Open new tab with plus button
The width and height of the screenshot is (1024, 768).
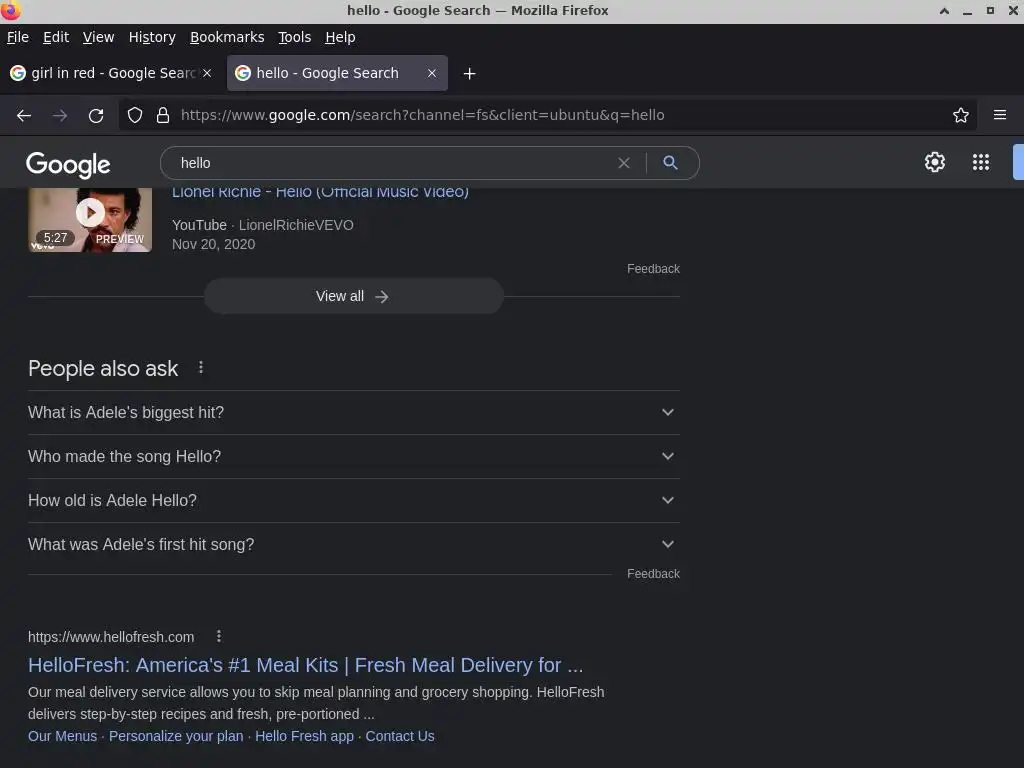click(469, 74)
